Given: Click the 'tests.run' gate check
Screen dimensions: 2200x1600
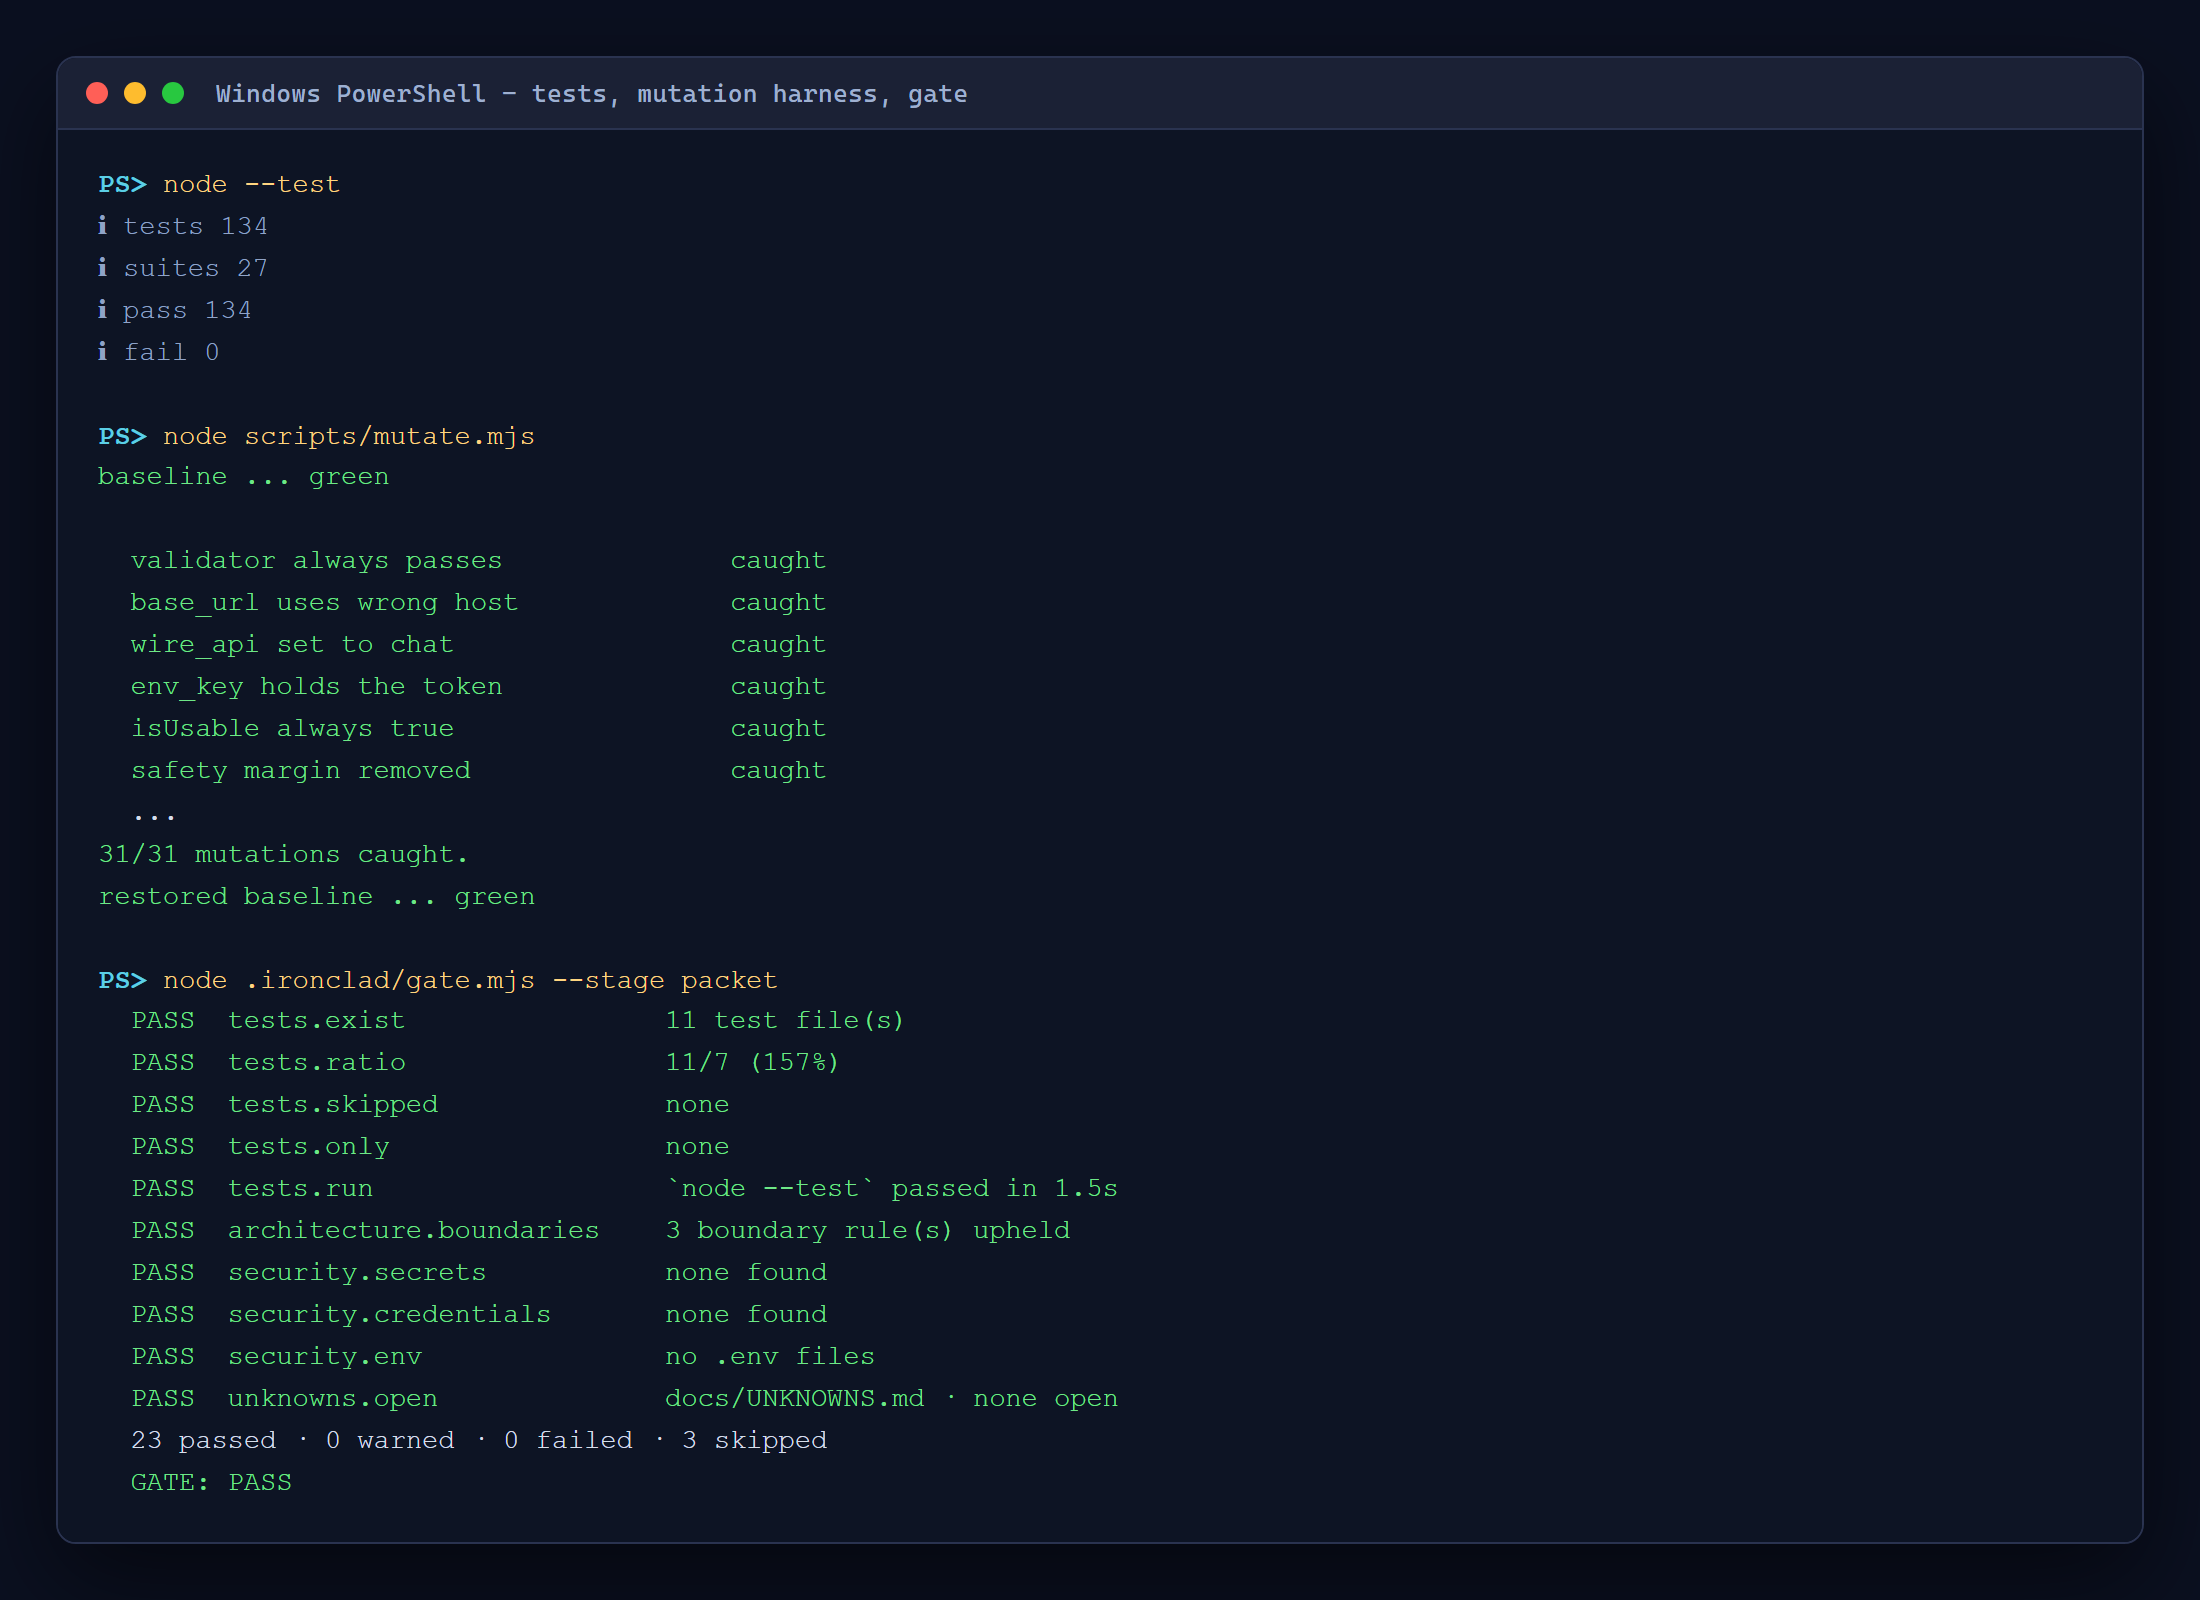Looking at the screenshot, I should click(x=300, y=1188).
